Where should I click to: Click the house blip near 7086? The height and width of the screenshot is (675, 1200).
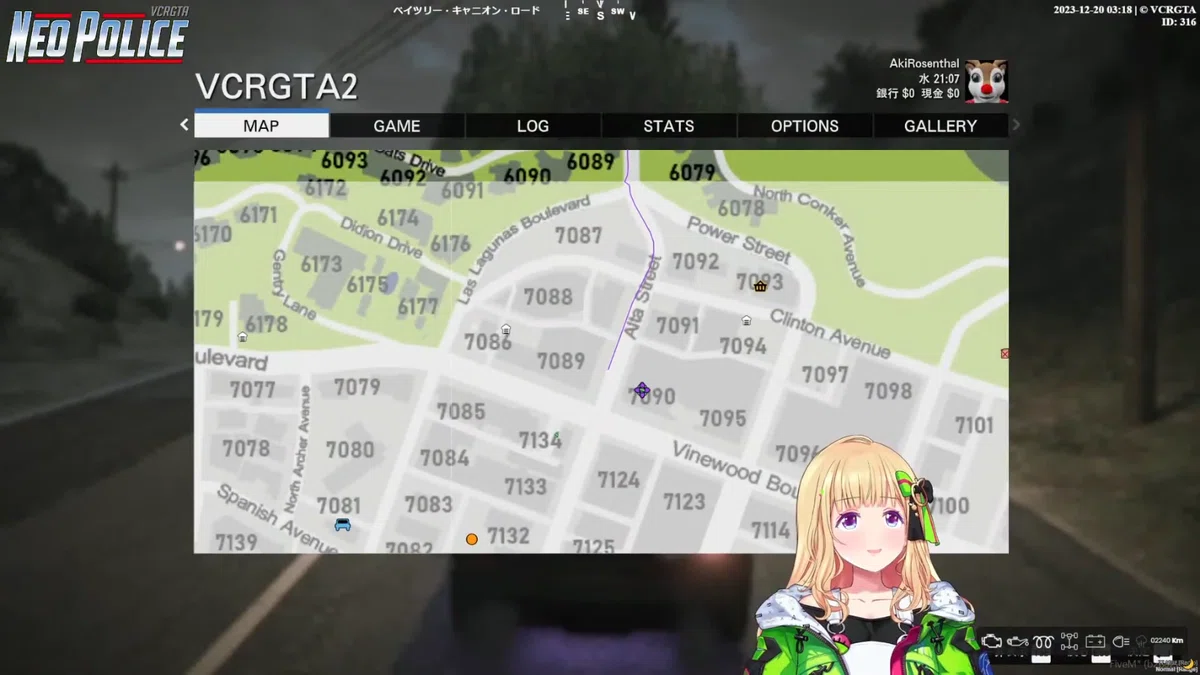(506, 329)
